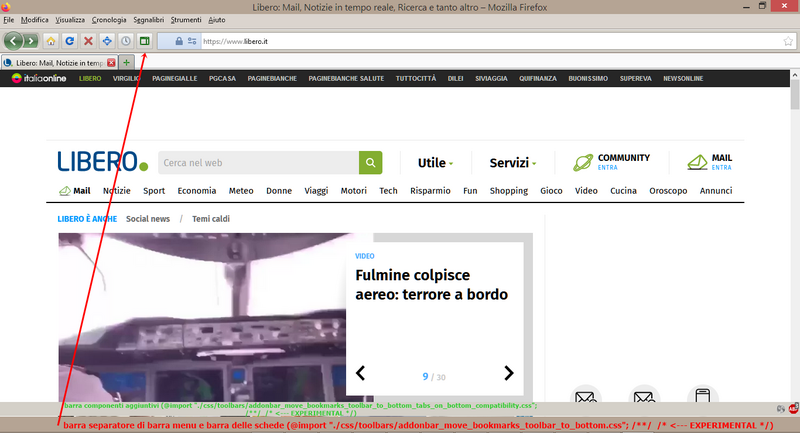Open SUPEREVA in the top black bar
The image size is (800, 433).
click(x=635, y=79)
